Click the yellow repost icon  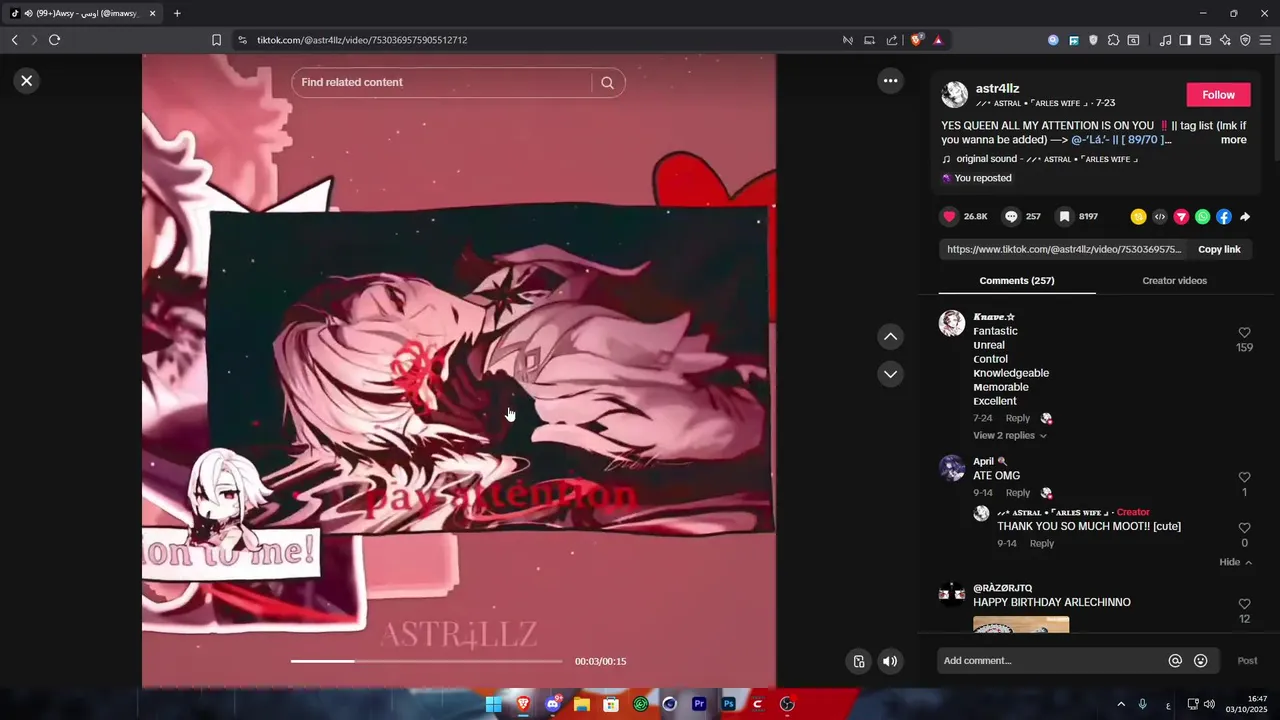pyautogui.click(x=1138, y=217)
